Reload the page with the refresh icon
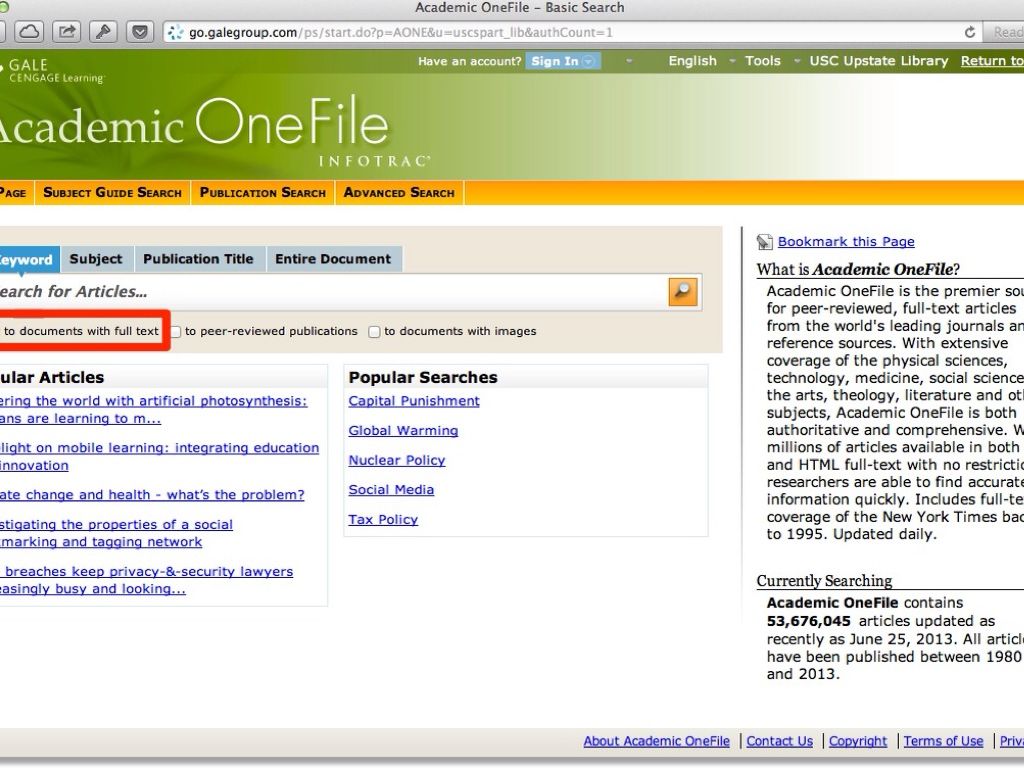Screen dimensions: 1024x768 pyautogui.click(x=969, y=32)
